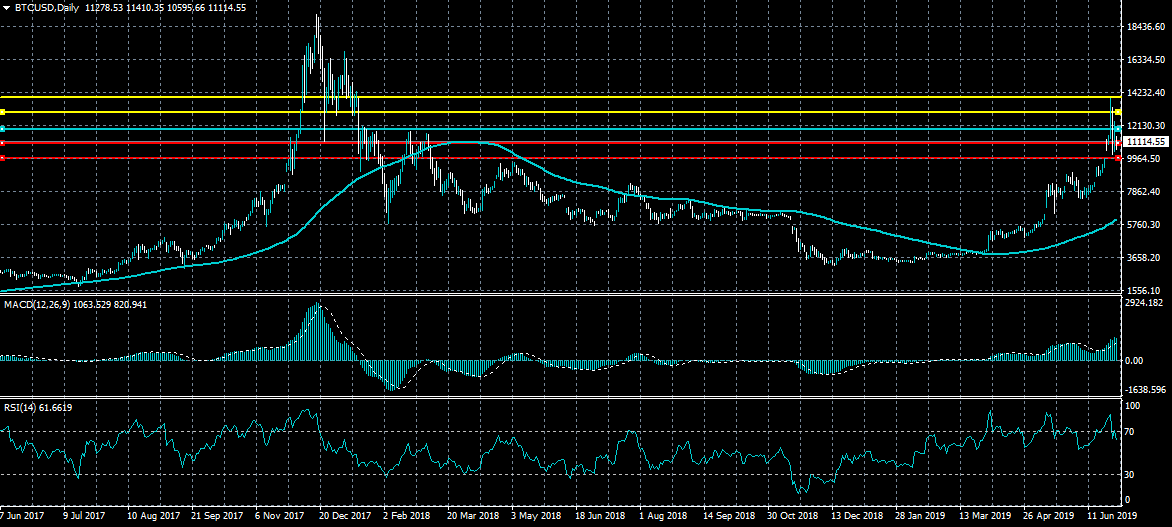Click the 9 Jul 2017 date label
The height and width of the screenshot is (527, 1172).
(85, 516)
